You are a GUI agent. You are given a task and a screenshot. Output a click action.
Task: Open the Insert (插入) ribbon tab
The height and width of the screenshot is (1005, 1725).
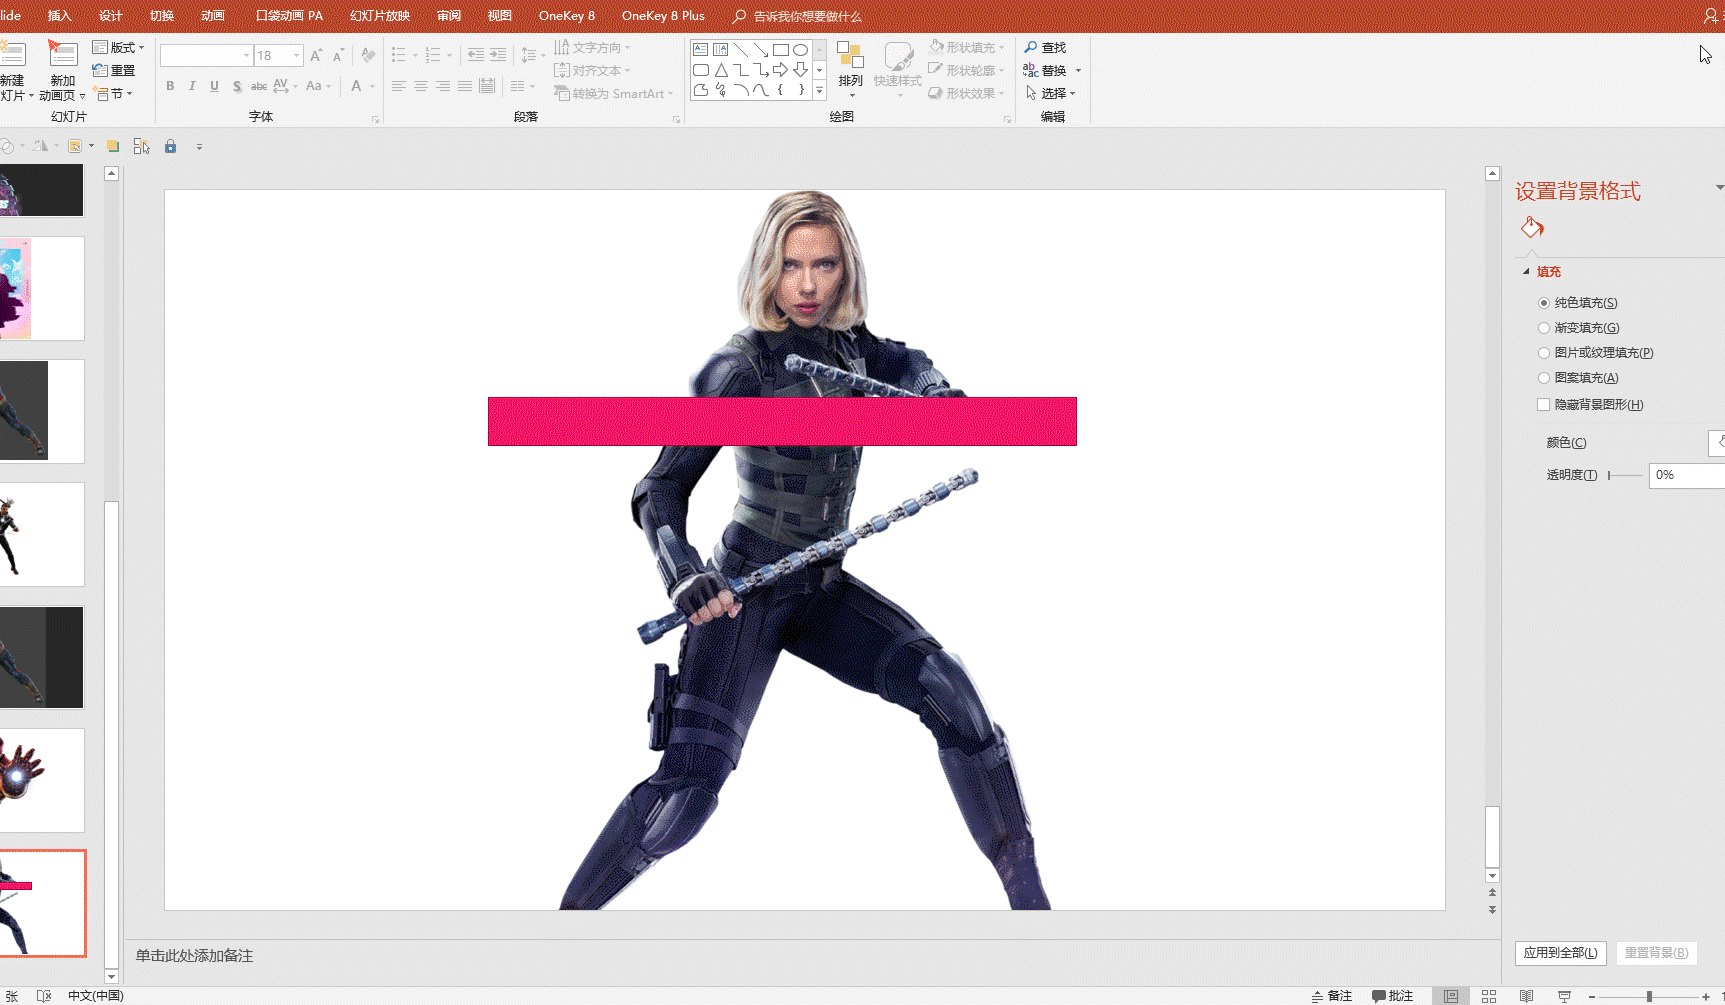(x=60, y=16)
